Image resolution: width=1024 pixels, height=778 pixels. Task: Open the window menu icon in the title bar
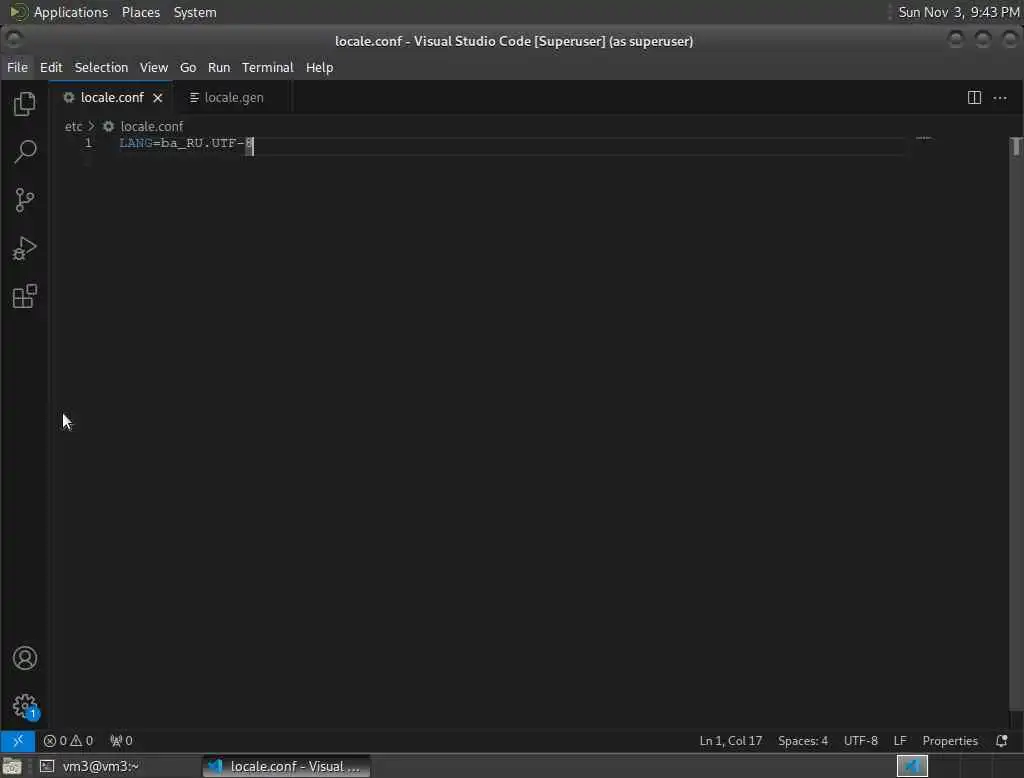(13, 41)
